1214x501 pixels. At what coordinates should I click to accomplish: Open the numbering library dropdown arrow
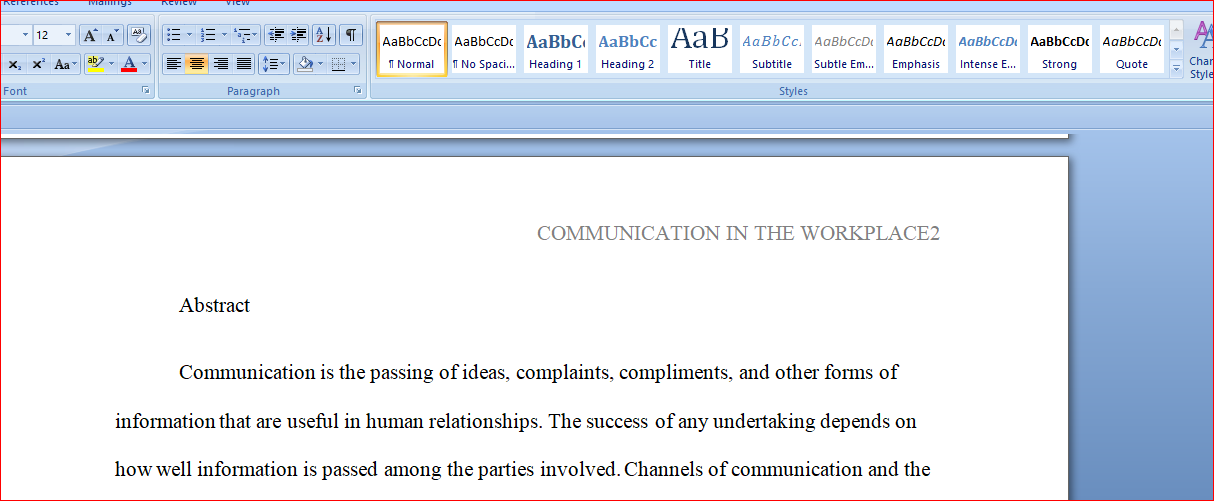point(223,35)
